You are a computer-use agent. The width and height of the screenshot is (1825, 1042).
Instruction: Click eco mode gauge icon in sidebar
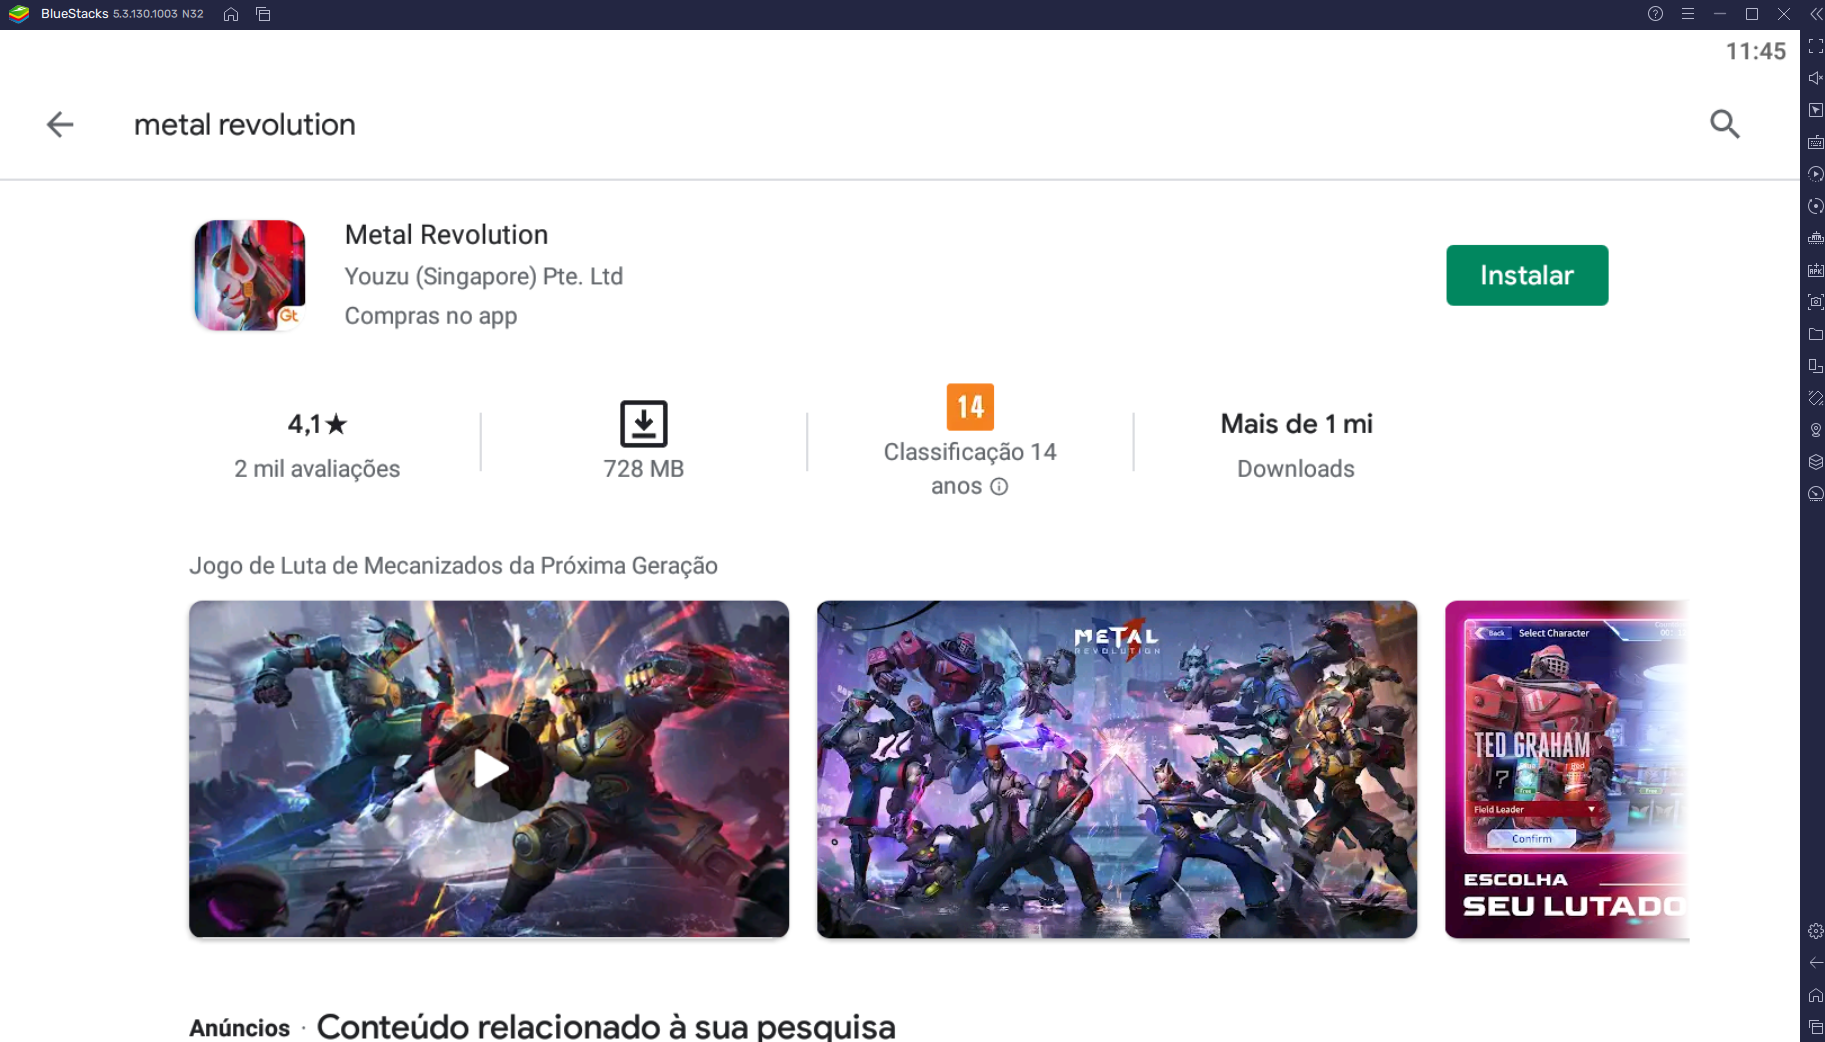pos(1815,494)
